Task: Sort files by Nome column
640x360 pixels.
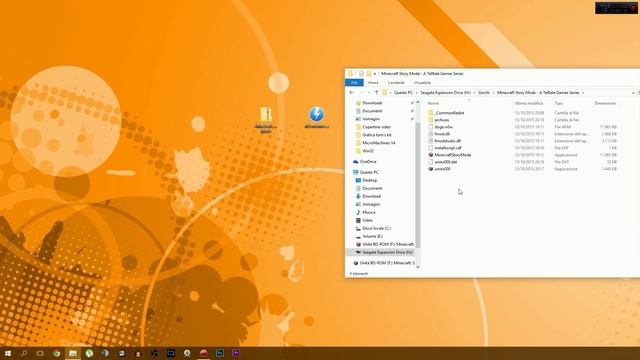Action: (x=433, y=103)
